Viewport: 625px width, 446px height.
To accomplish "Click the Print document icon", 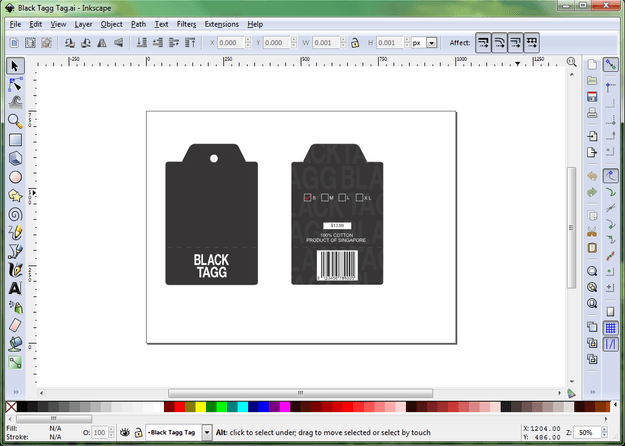I will point(592,113).
